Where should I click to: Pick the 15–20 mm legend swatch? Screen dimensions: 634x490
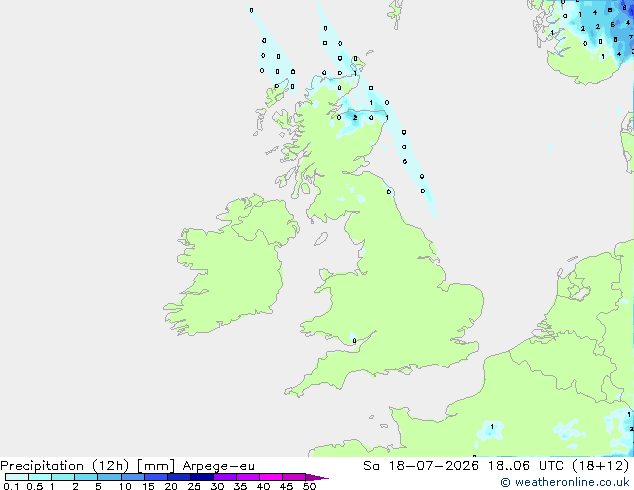click(156, 477)
